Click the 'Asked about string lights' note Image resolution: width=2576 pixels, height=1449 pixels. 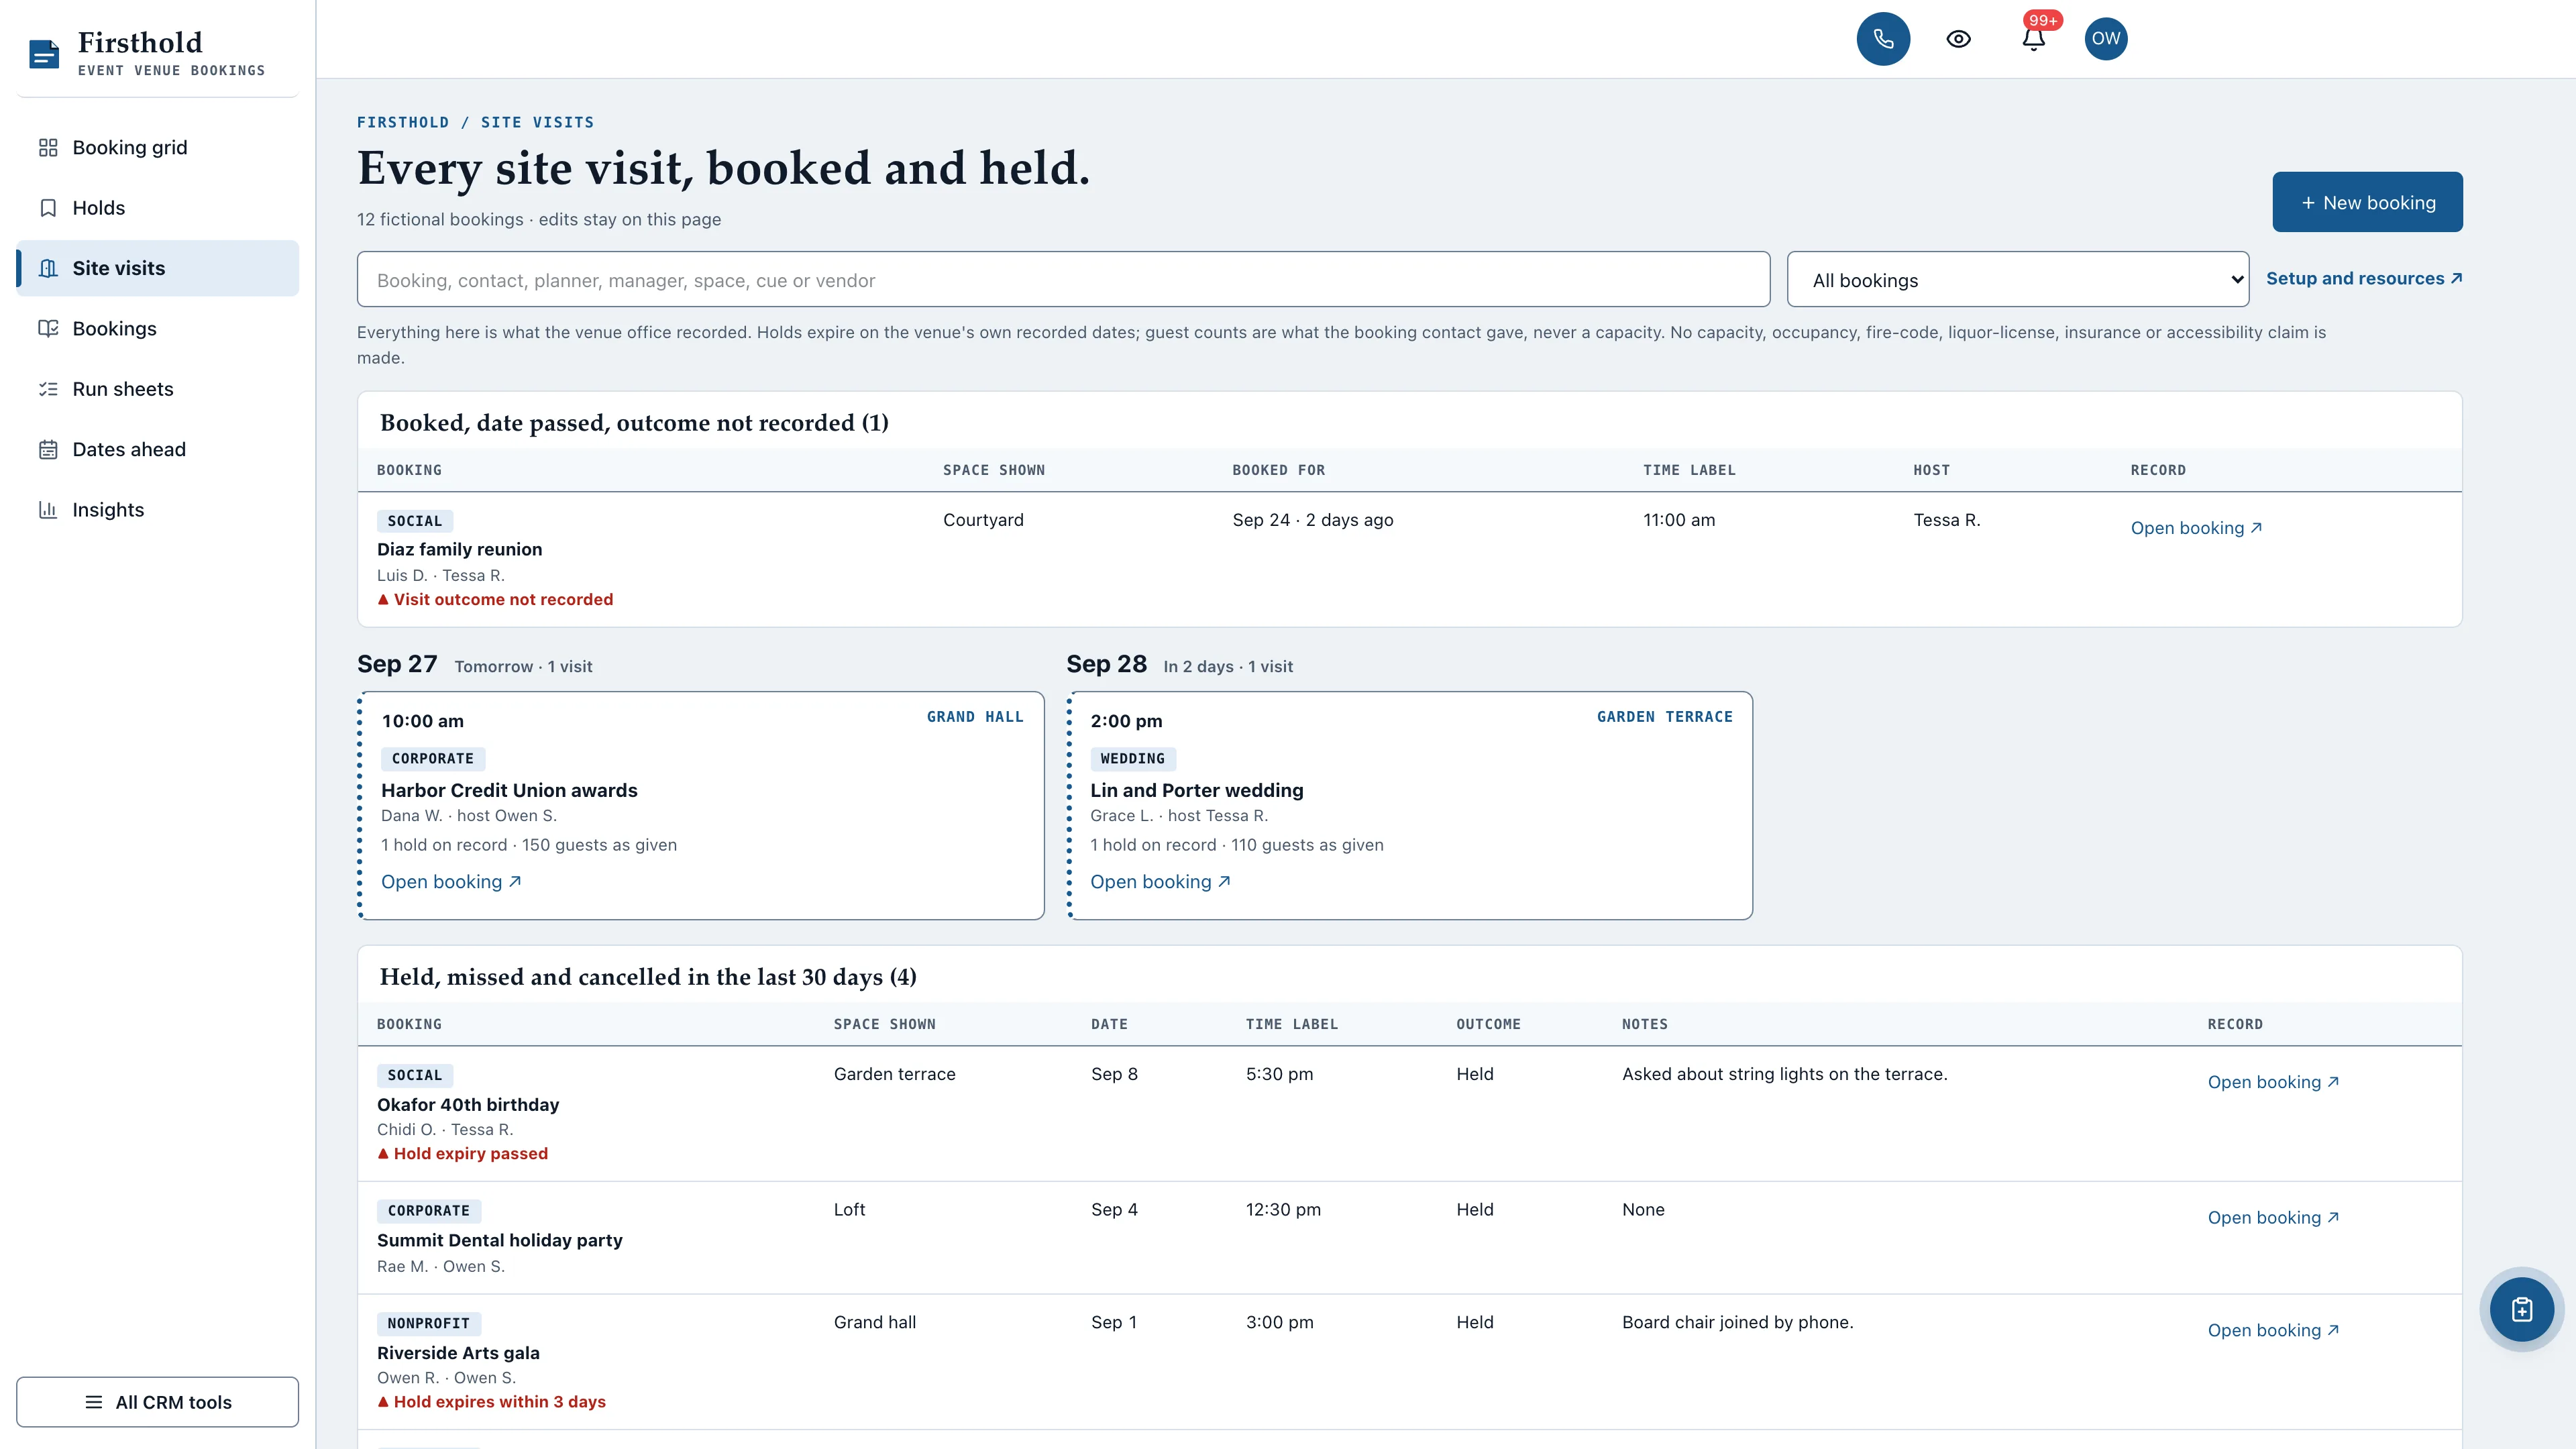[1784, 1074]
